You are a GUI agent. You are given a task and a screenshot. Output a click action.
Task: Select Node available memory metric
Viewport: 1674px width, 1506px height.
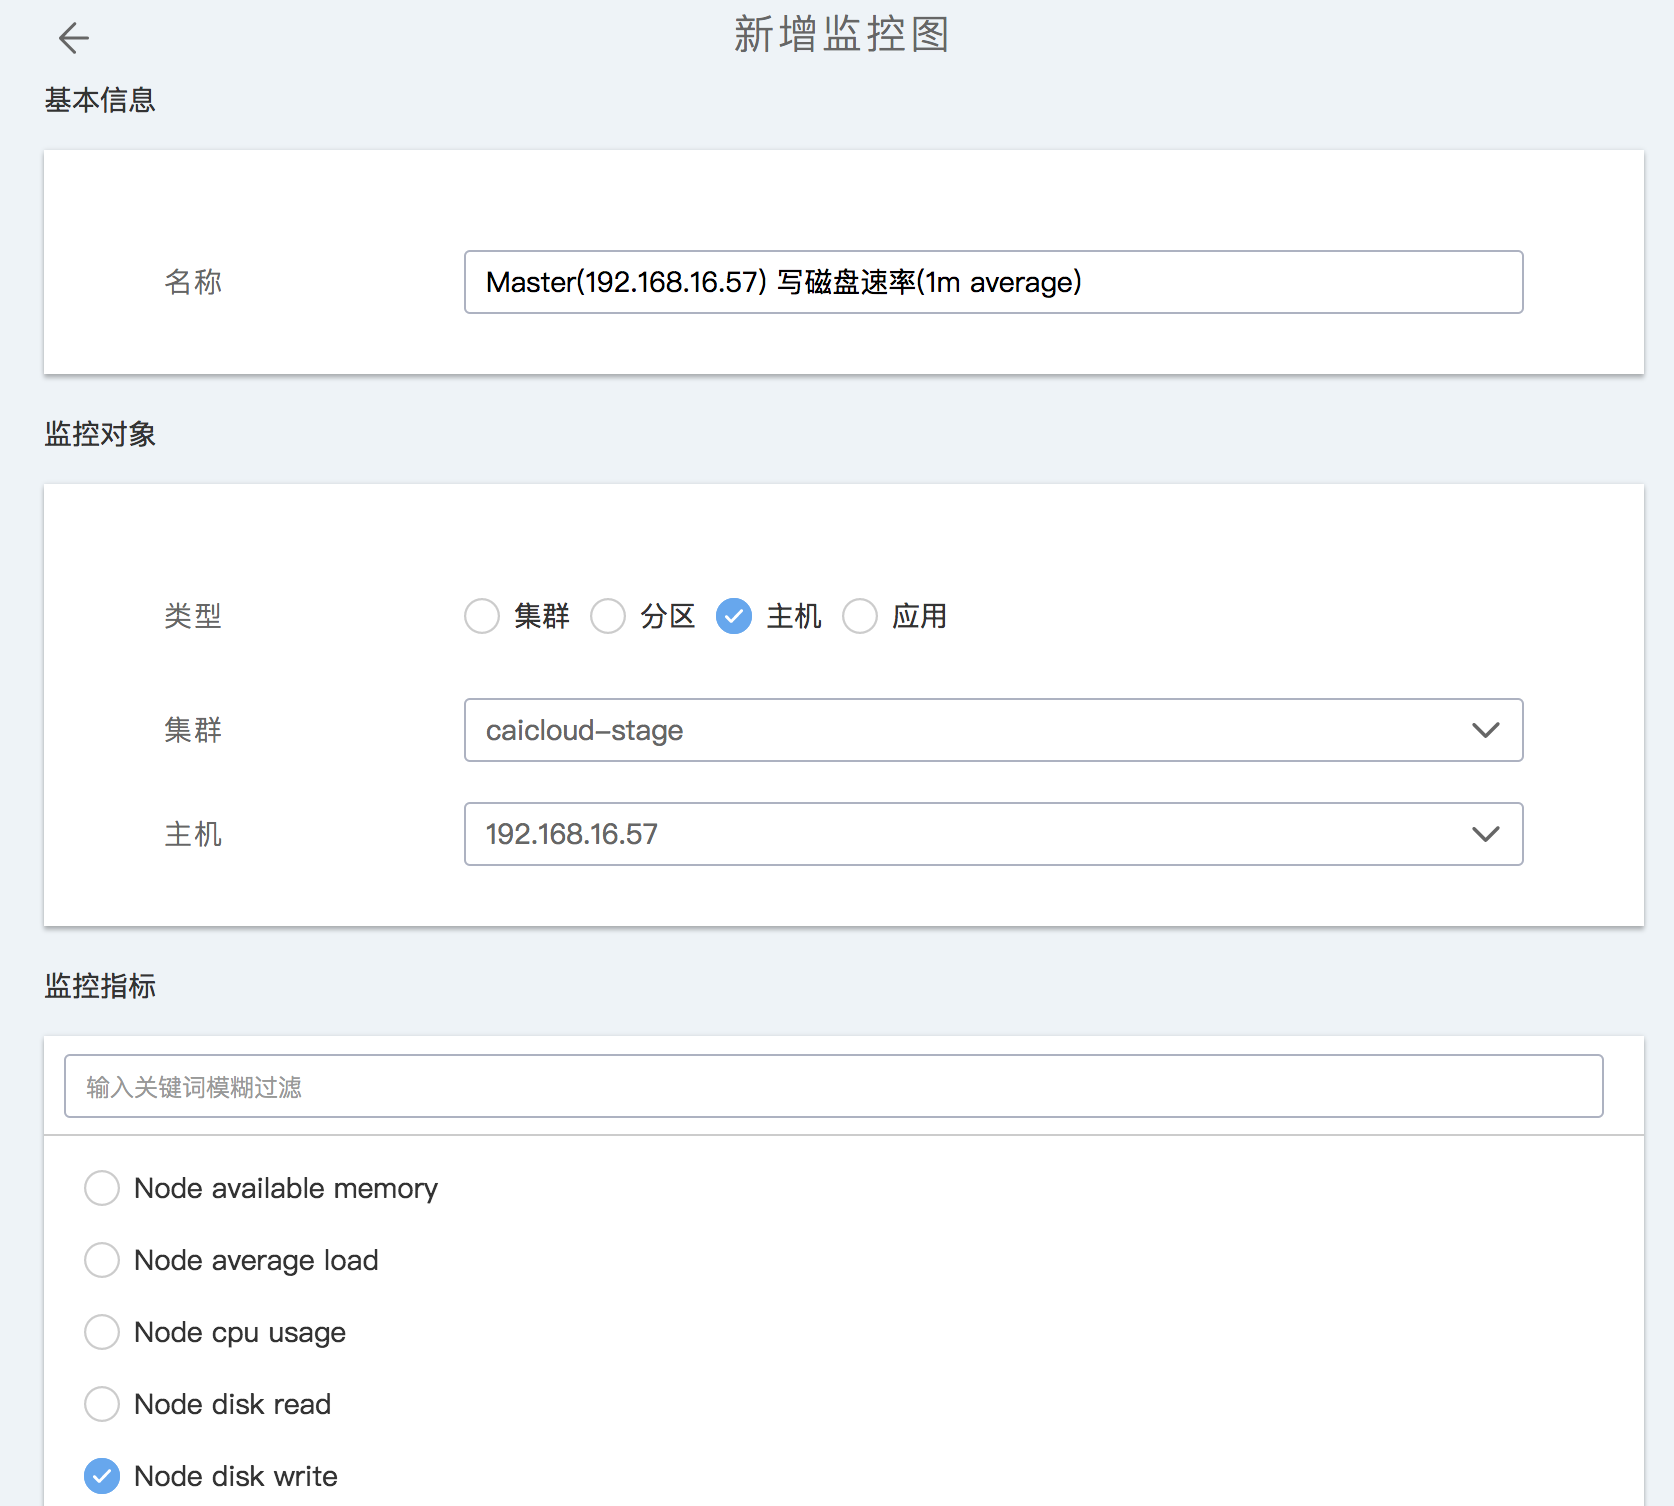(x=102, y=1188)
